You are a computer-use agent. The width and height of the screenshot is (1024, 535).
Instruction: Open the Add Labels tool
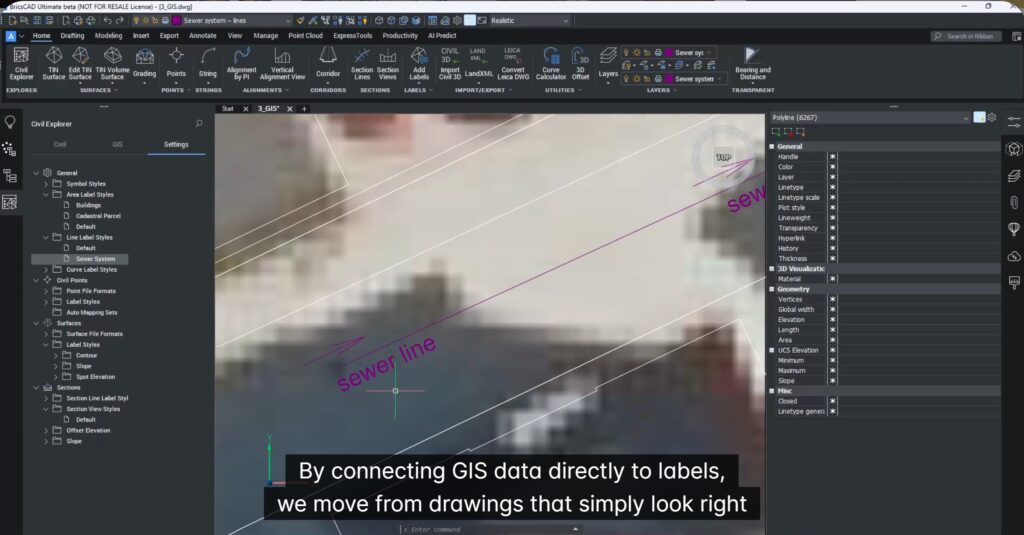pos(419,63)
